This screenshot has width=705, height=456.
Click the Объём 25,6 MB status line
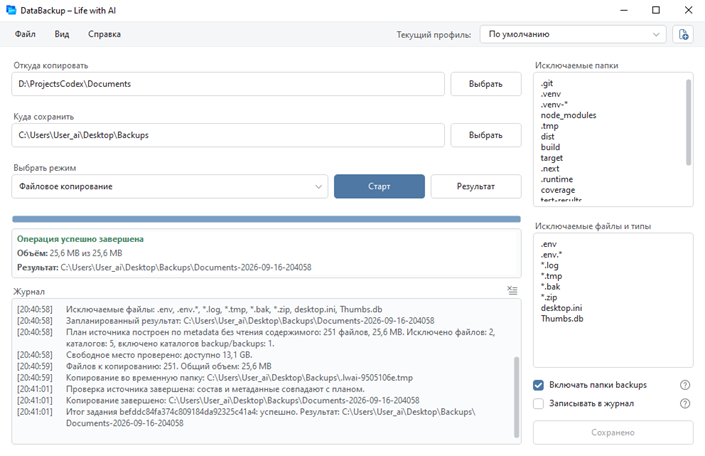click(x=70, y=253)
